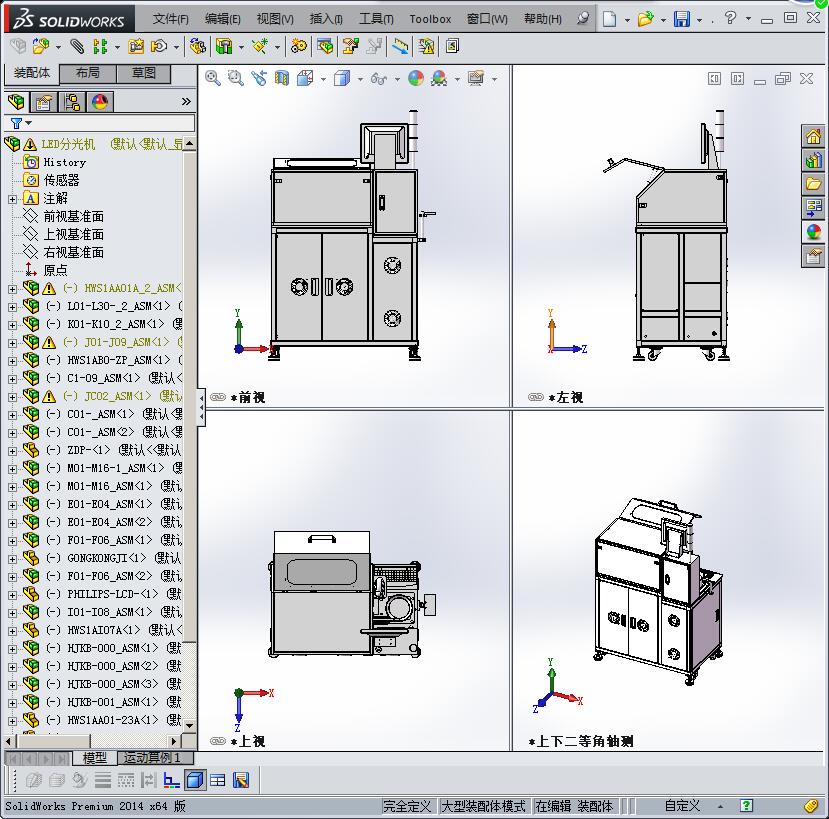The width and height of the screenshot is (829, 819).
Task: Open the 编辑(E) menu
Action: [x=223, y=19]
